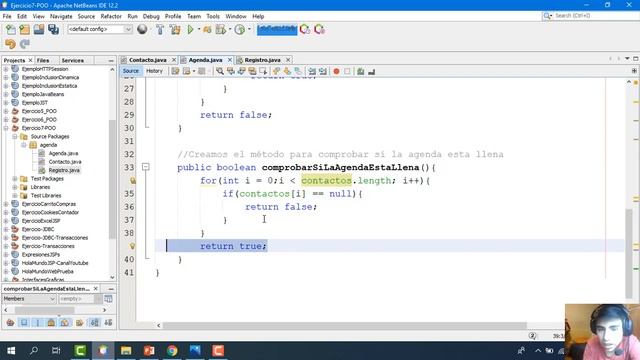Image resolution: width=640 pixels, height=360 pixels.
Task: Run the project with green play icon
Action: coord(190,29)
